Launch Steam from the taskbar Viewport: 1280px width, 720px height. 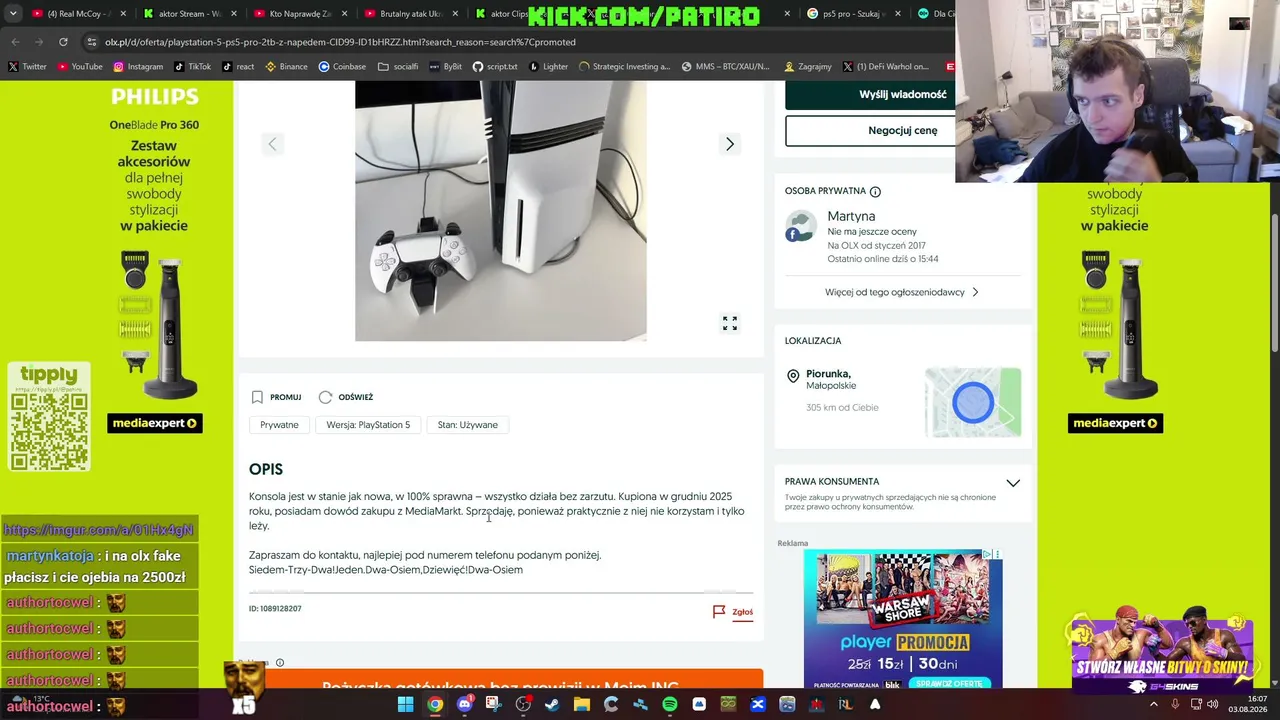pos(552,704)
